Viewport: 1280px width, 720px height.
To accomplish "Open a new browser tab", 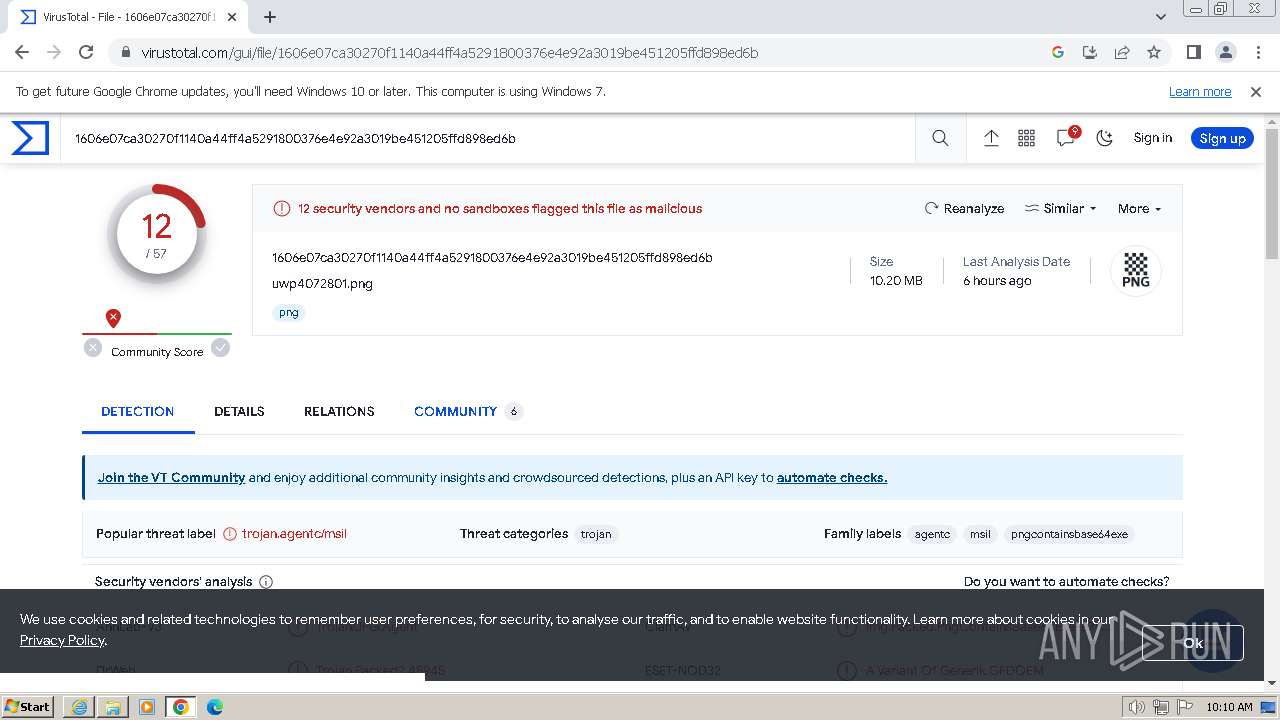I will pos(270,17).
